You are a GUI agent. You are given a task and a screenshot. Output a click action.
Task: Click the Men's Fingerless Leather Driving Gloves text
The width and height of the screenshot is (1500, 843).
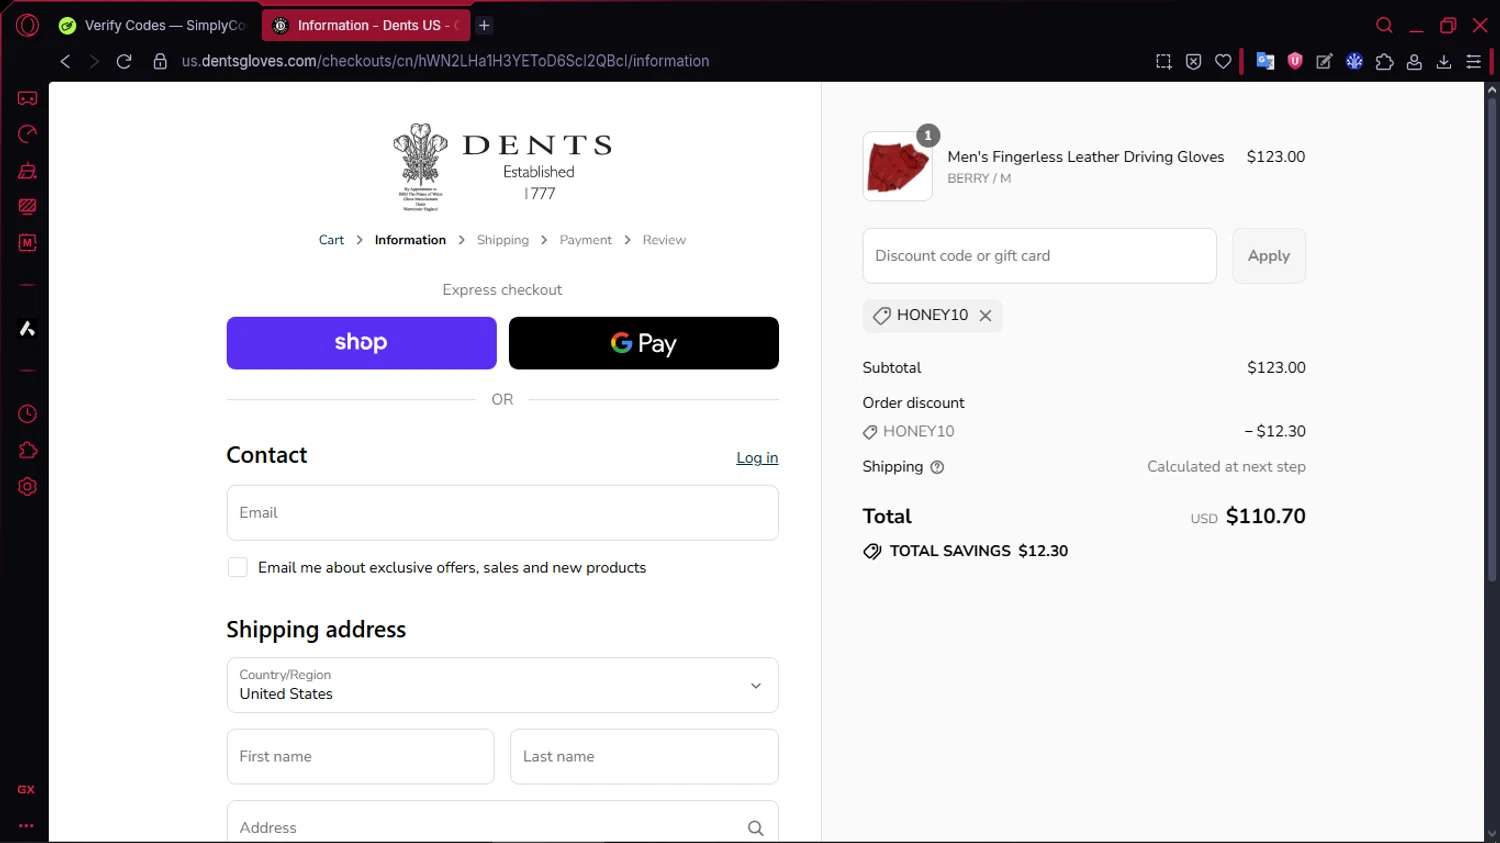click(x=1086, y=157)
